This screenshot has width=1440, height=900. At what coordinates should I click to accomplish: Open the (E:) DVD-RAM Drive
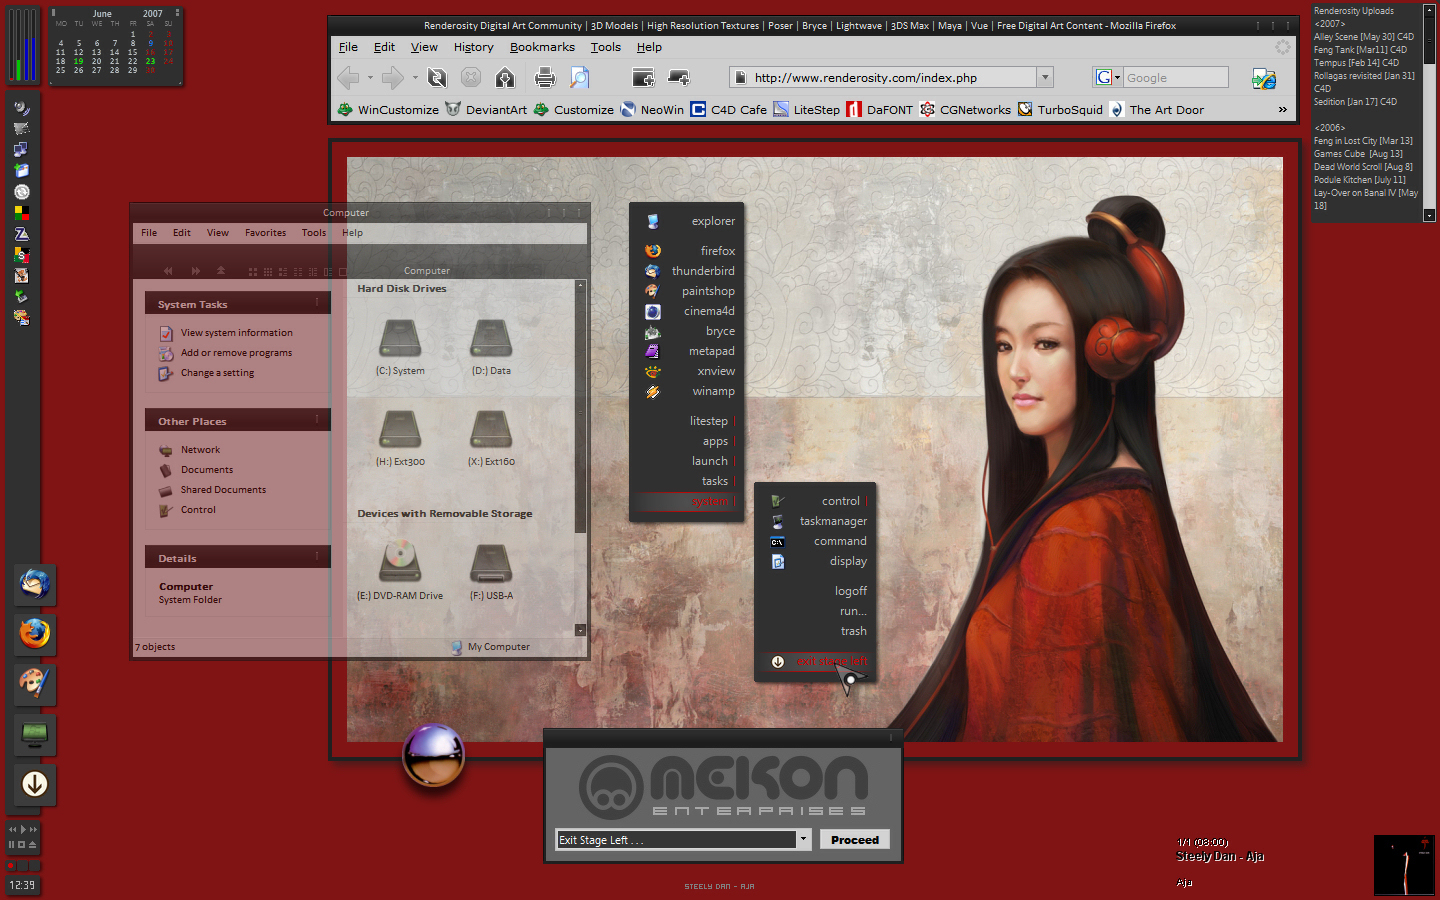(x=400, y=570)
